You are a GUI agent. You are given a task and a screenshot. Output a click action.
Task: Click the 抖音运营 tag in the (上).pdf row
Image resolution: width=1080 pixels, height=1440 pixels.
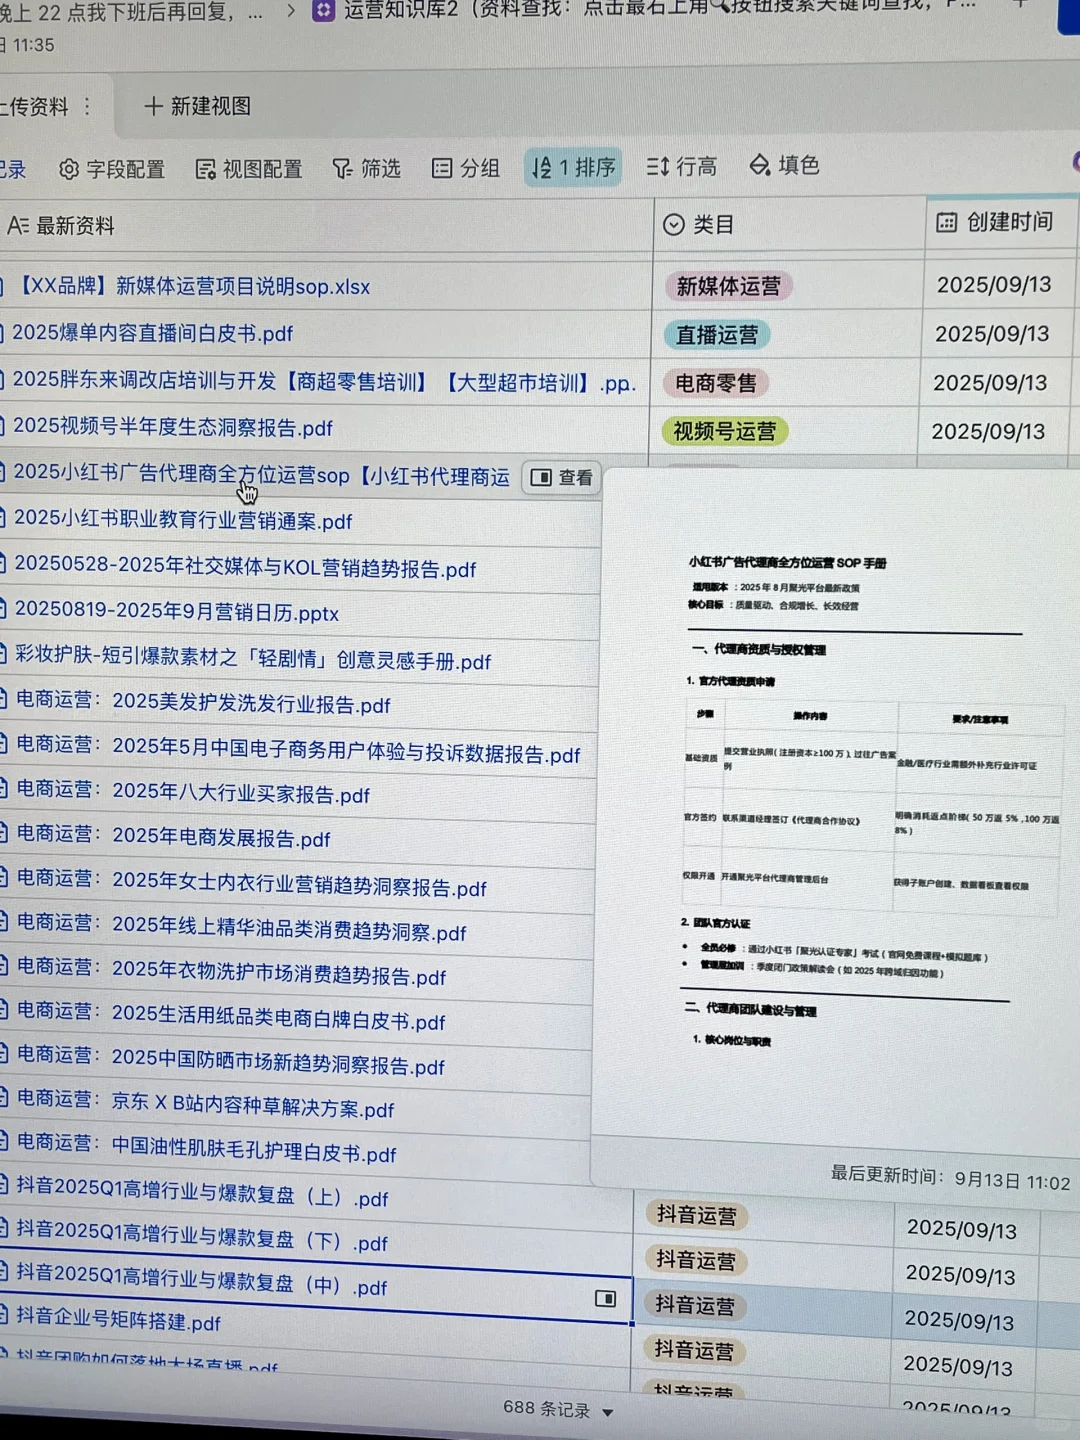click(x=696, y=1215)
